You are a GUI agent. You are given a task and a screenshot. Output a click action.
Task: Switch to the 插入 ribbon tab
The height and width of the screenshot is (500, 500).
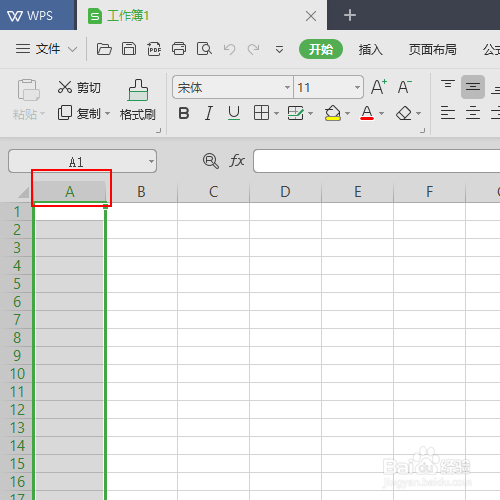pyautogui.click(x=370, y=50)
